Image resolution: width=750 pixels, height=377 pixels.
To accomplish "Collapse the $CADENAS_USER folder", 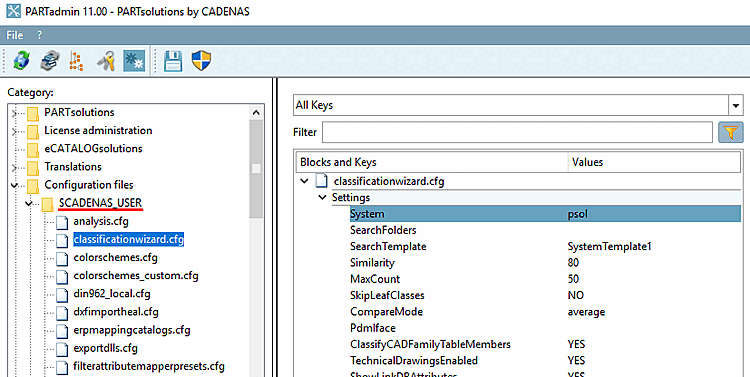I will point(29,203).
